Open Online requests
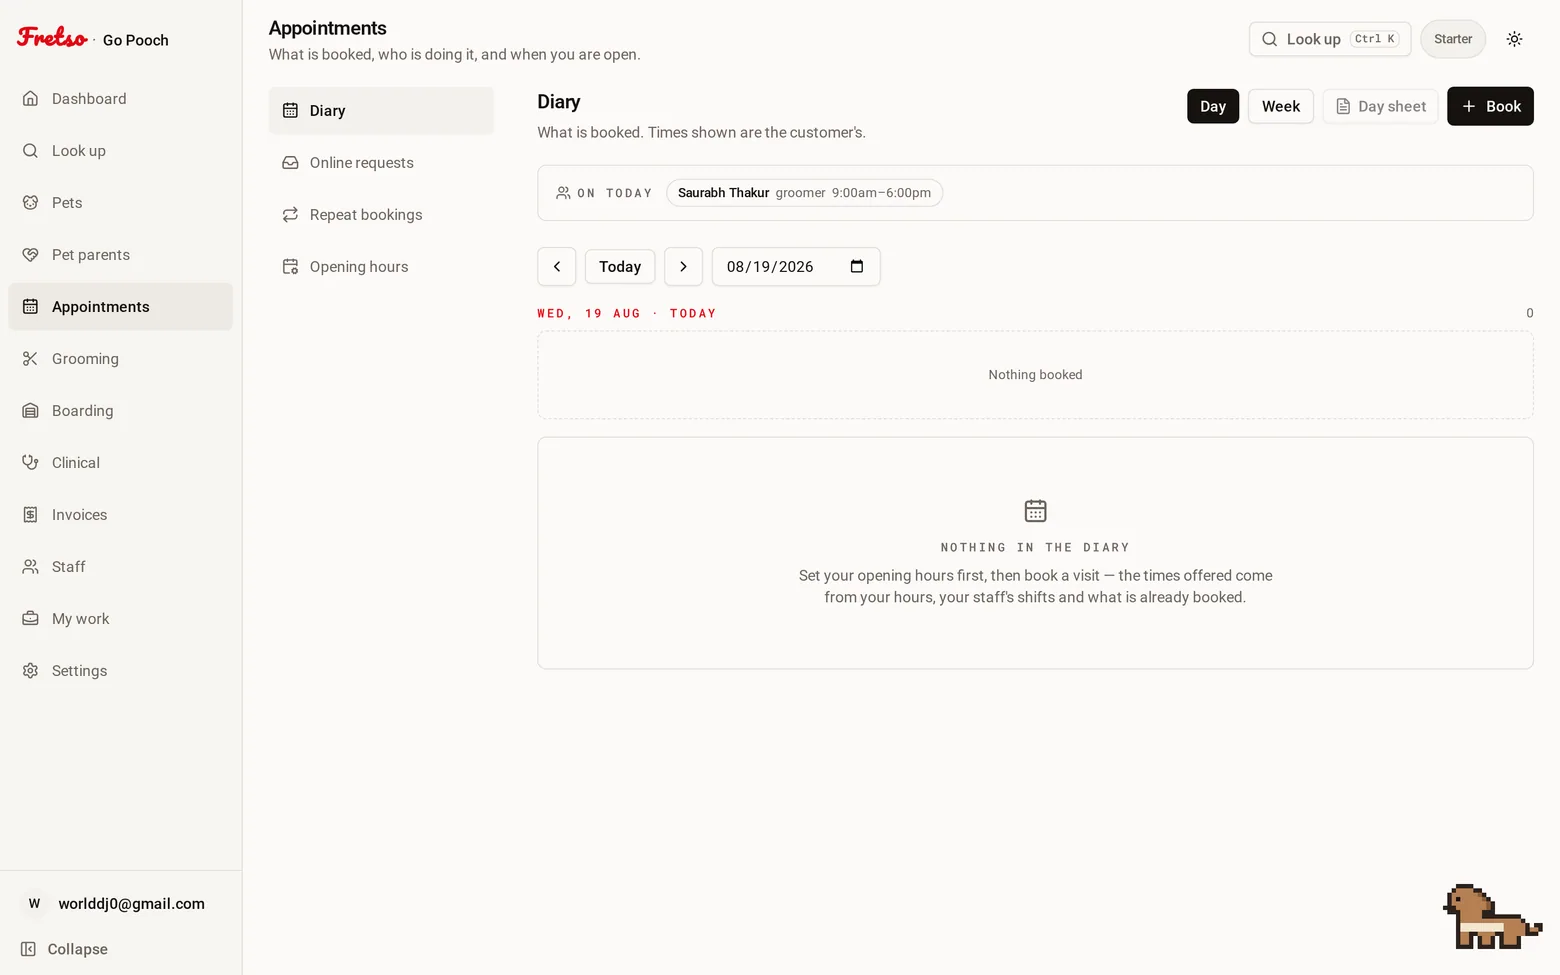Image resolution: width=1560 pixels, height=975 pixels. coord(381,163)
